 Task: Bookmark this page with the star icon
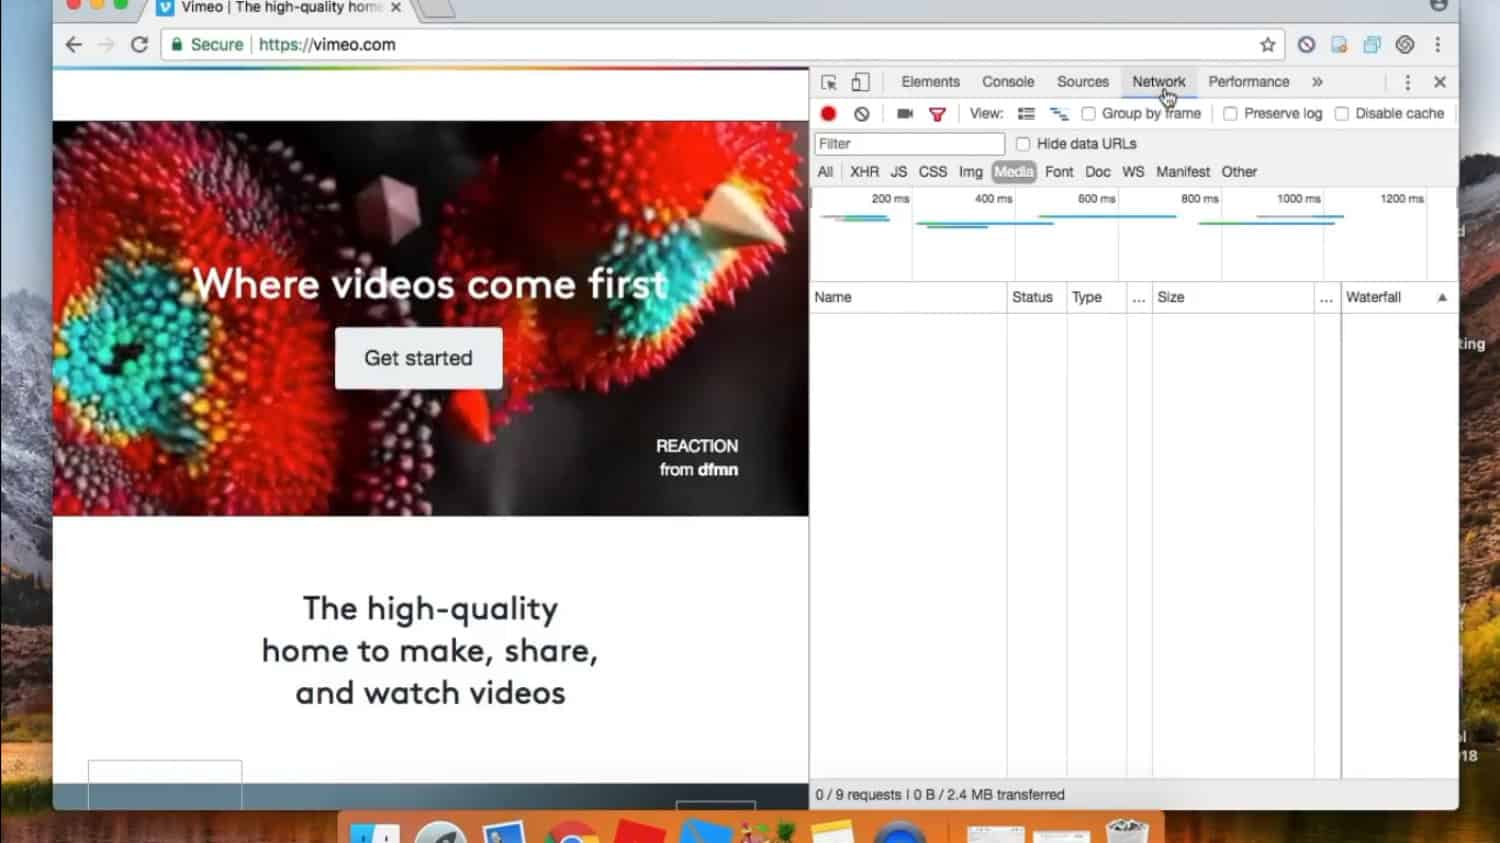point(1268,44)
